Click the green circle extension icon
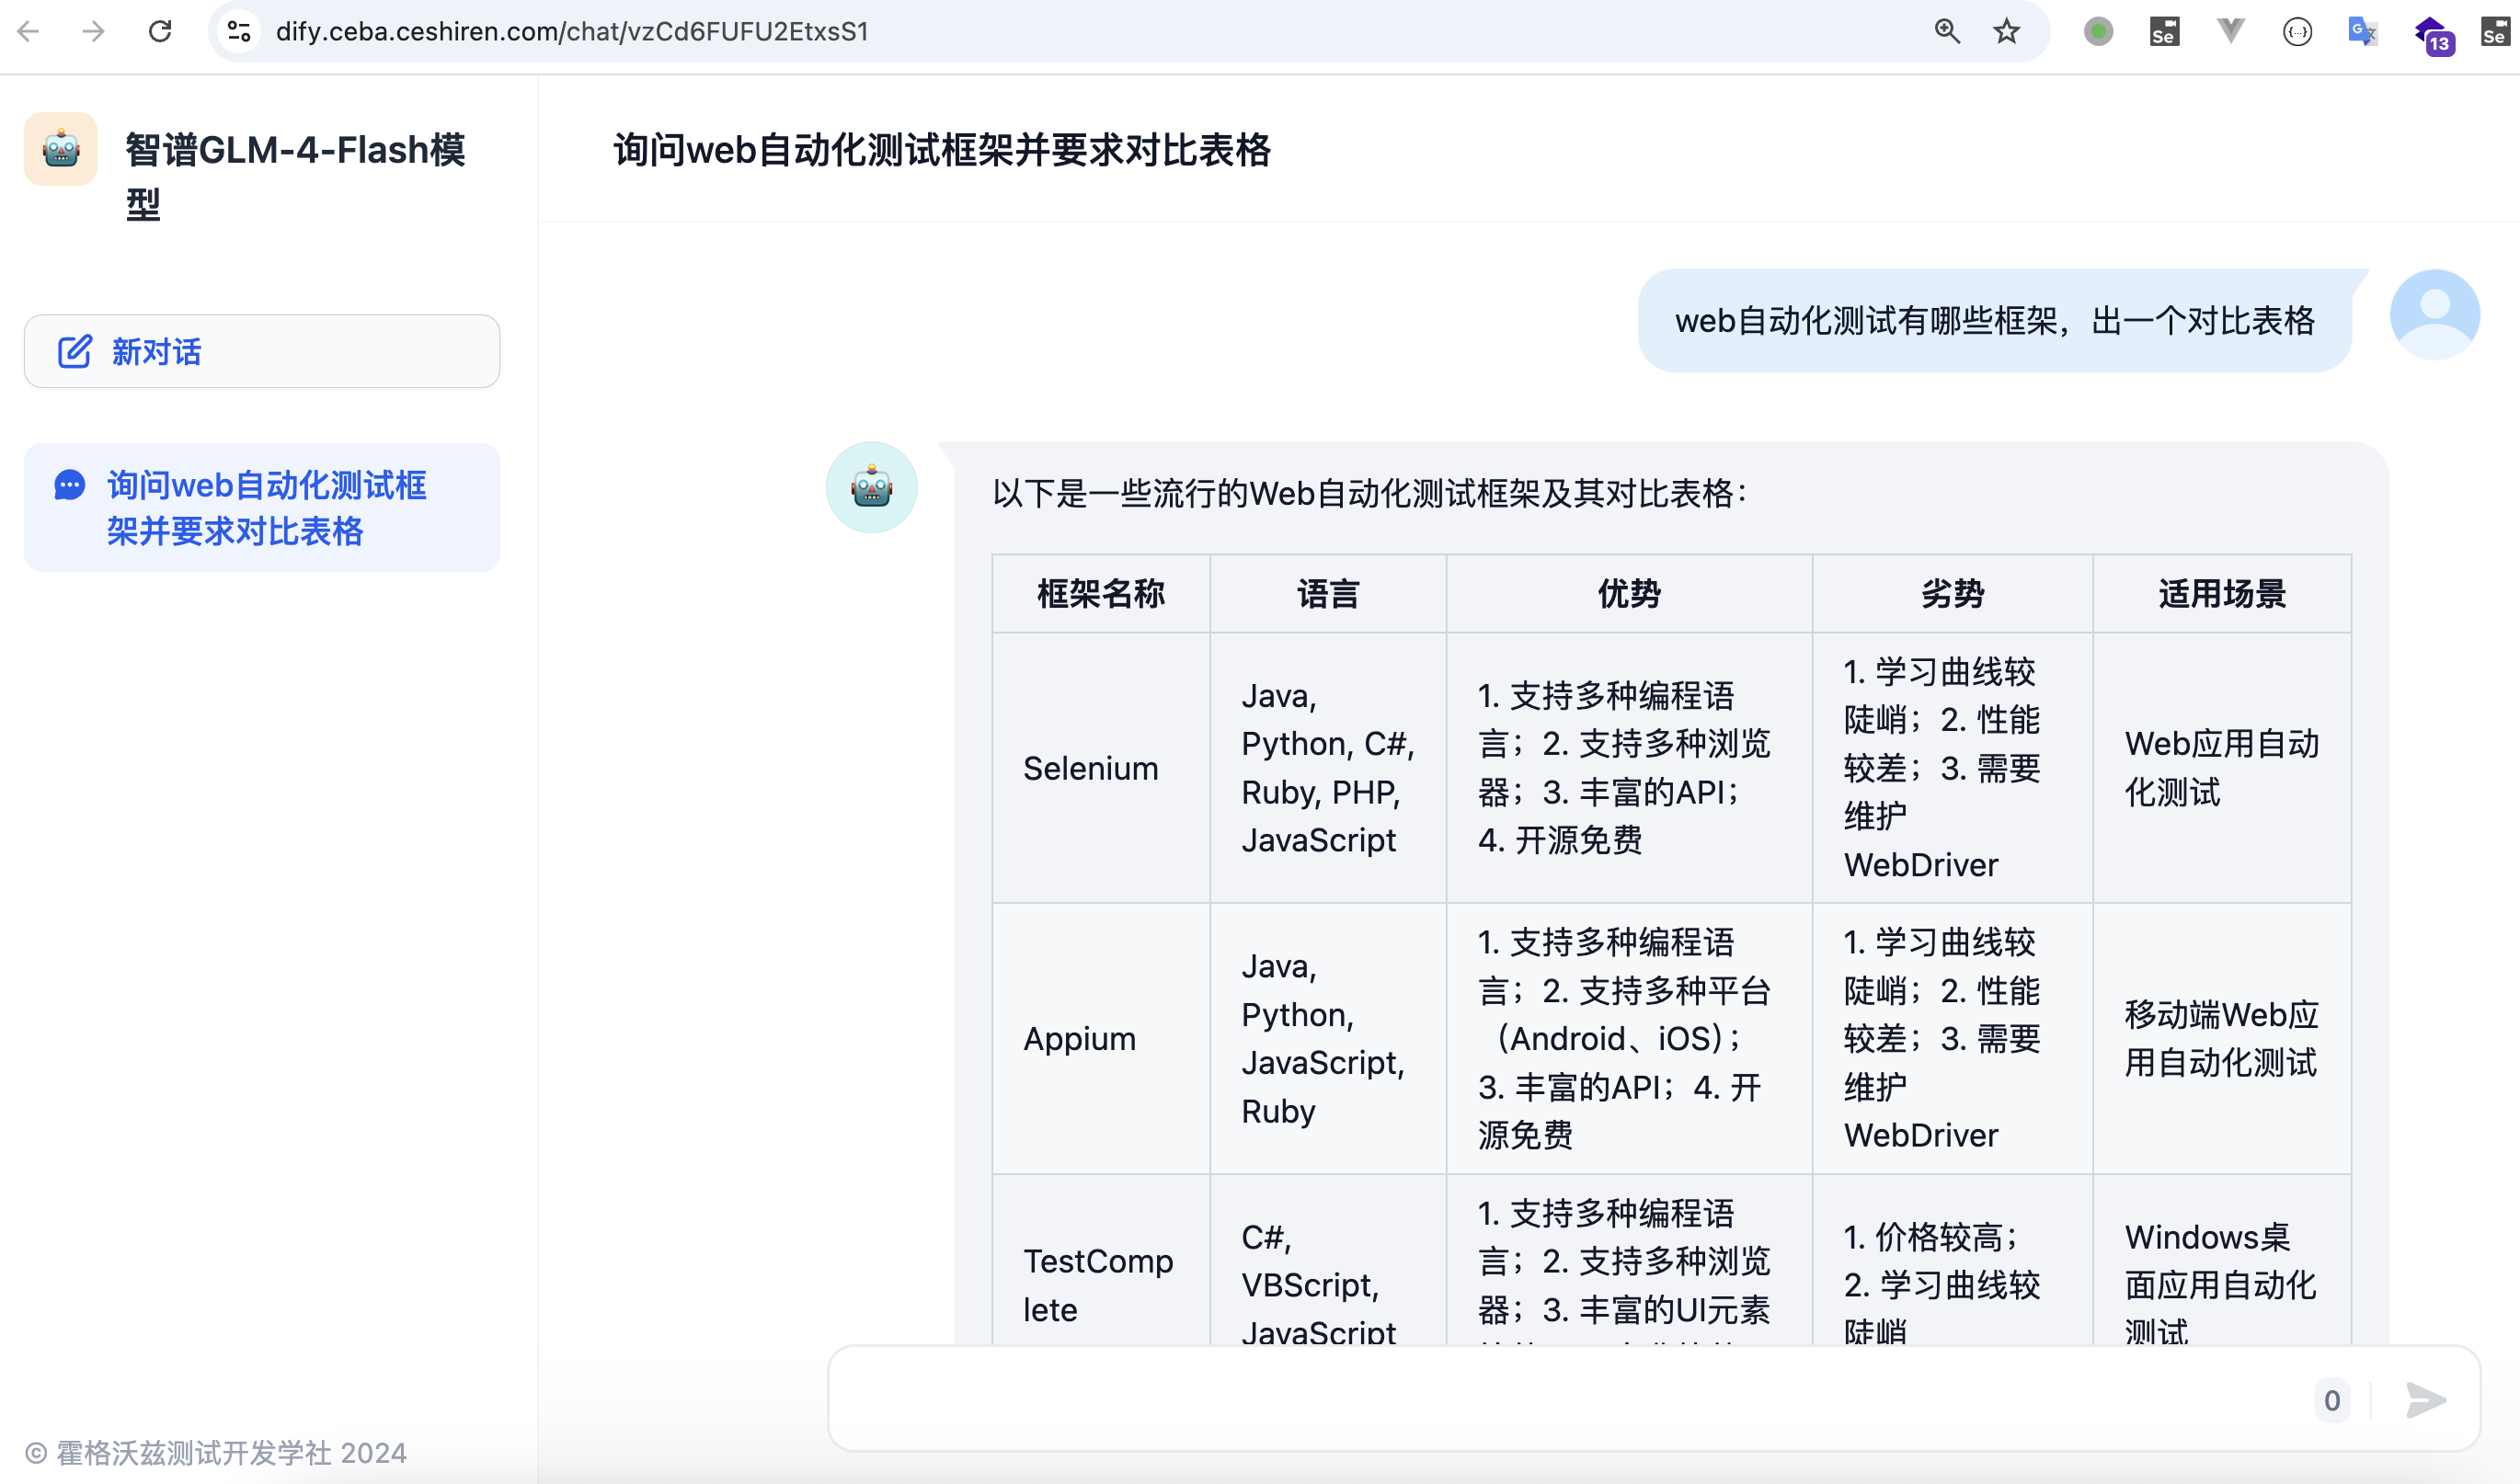2520x1484 pixels. (x=2098, y=32)
